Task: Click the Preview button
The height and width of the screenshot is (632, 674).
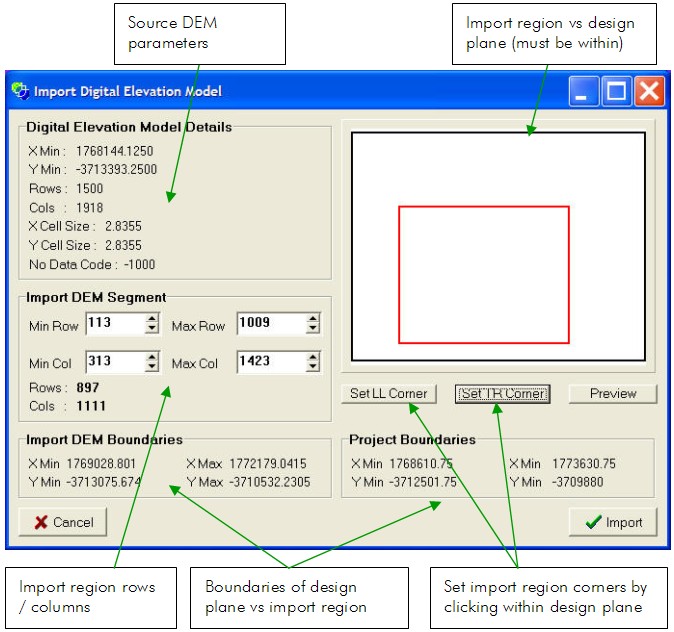Action: tap(612, 393)
